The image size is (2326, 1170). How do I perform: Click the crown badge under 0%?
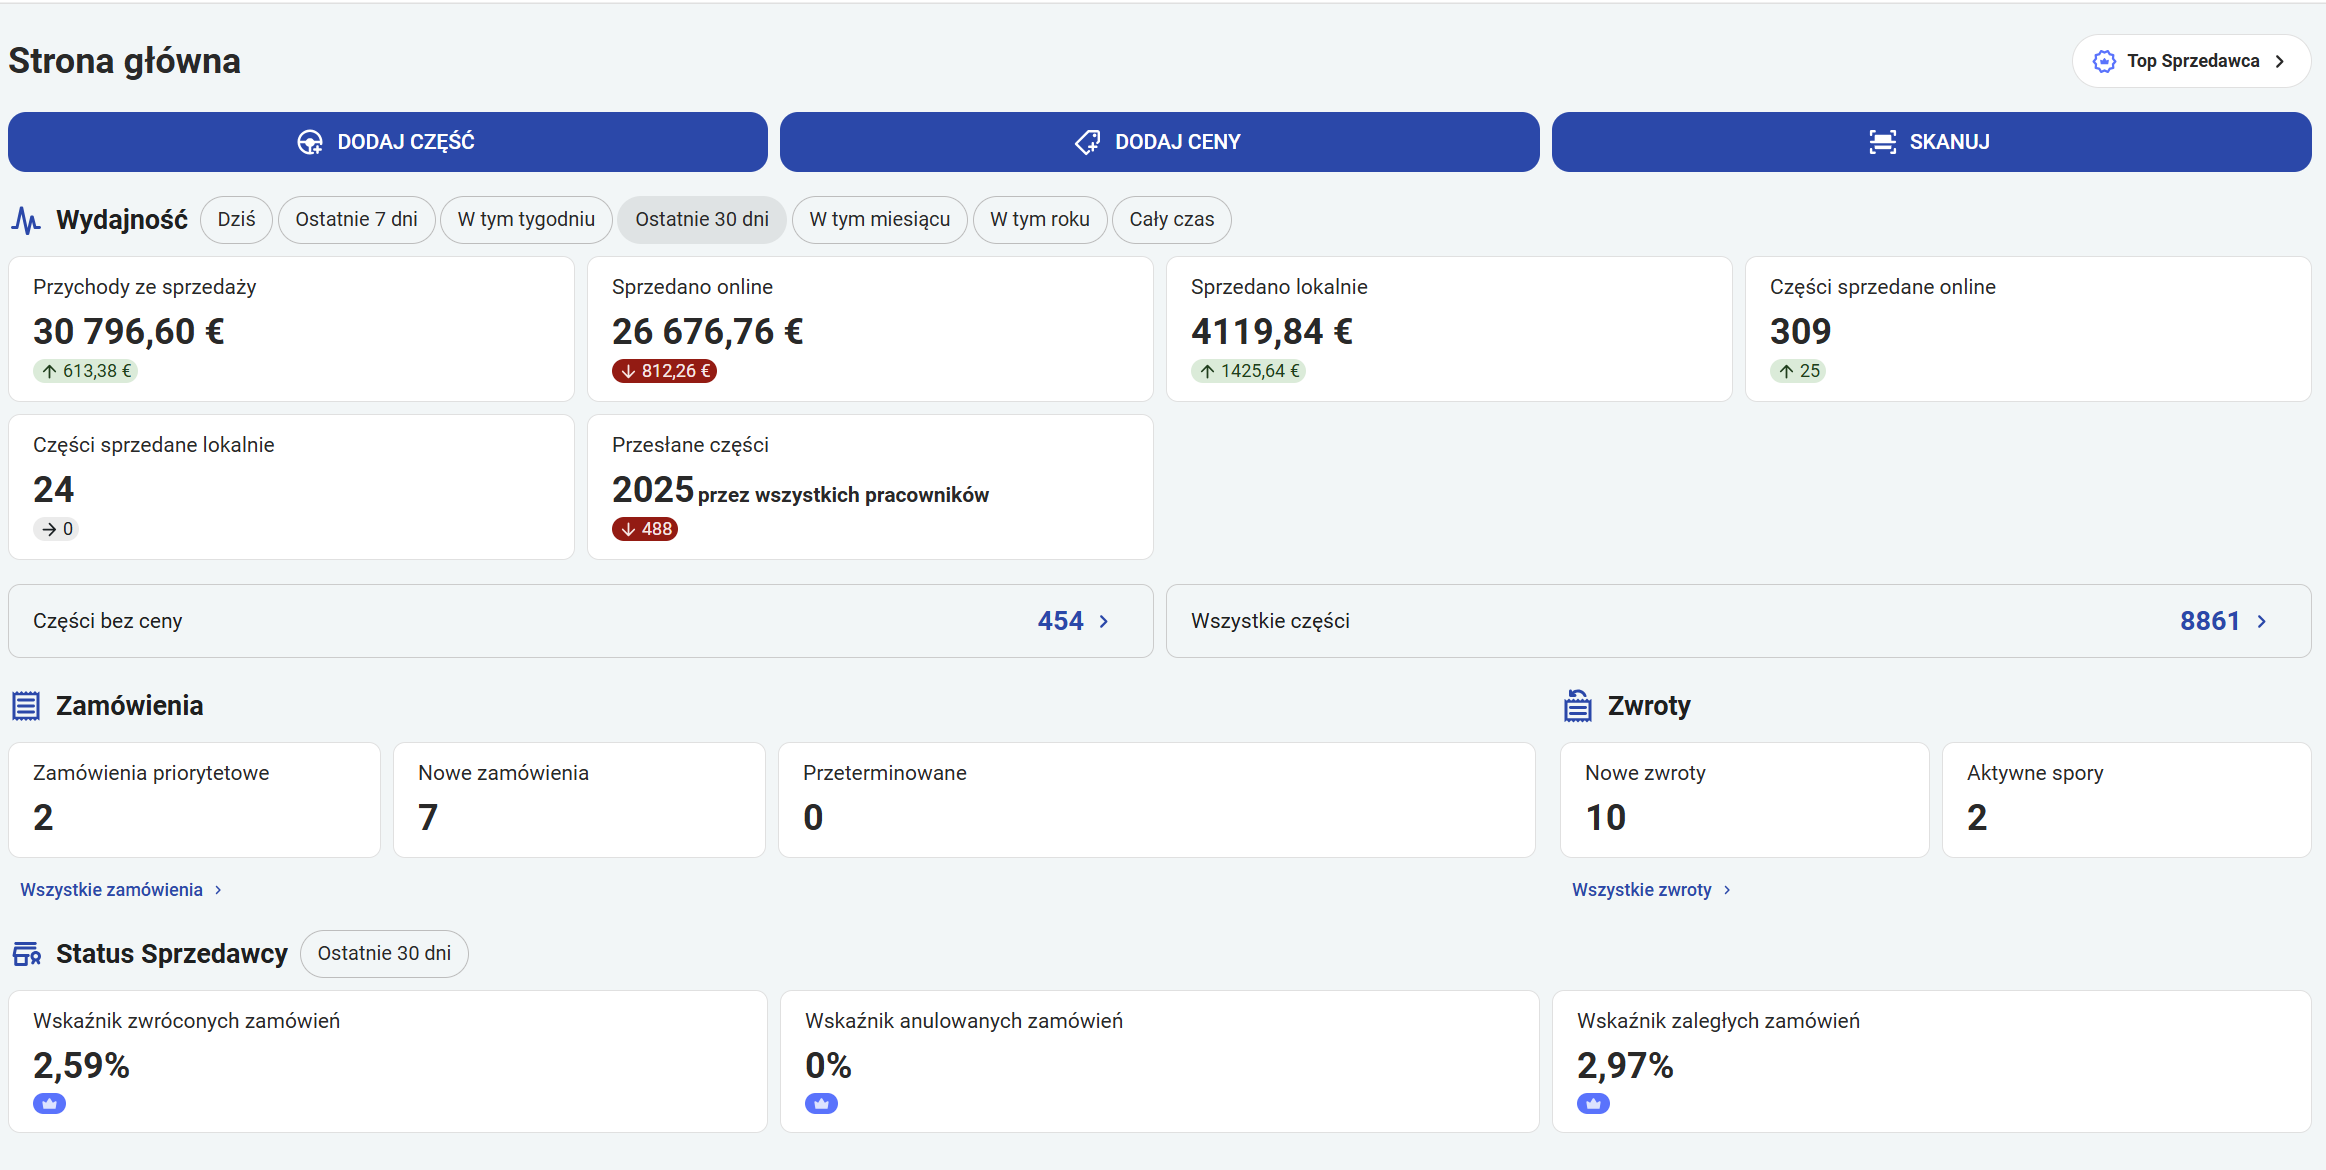[x=821, y=1104]
